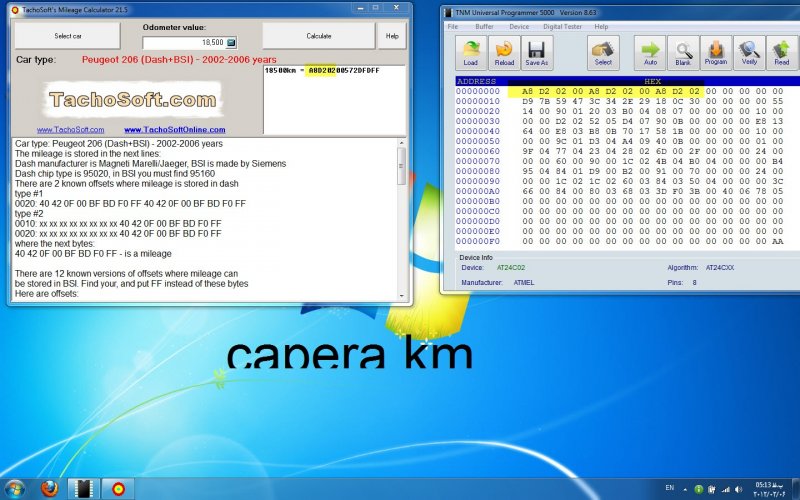
Task: Click the AT24CXX algorithm value
Action: point(720,268)
